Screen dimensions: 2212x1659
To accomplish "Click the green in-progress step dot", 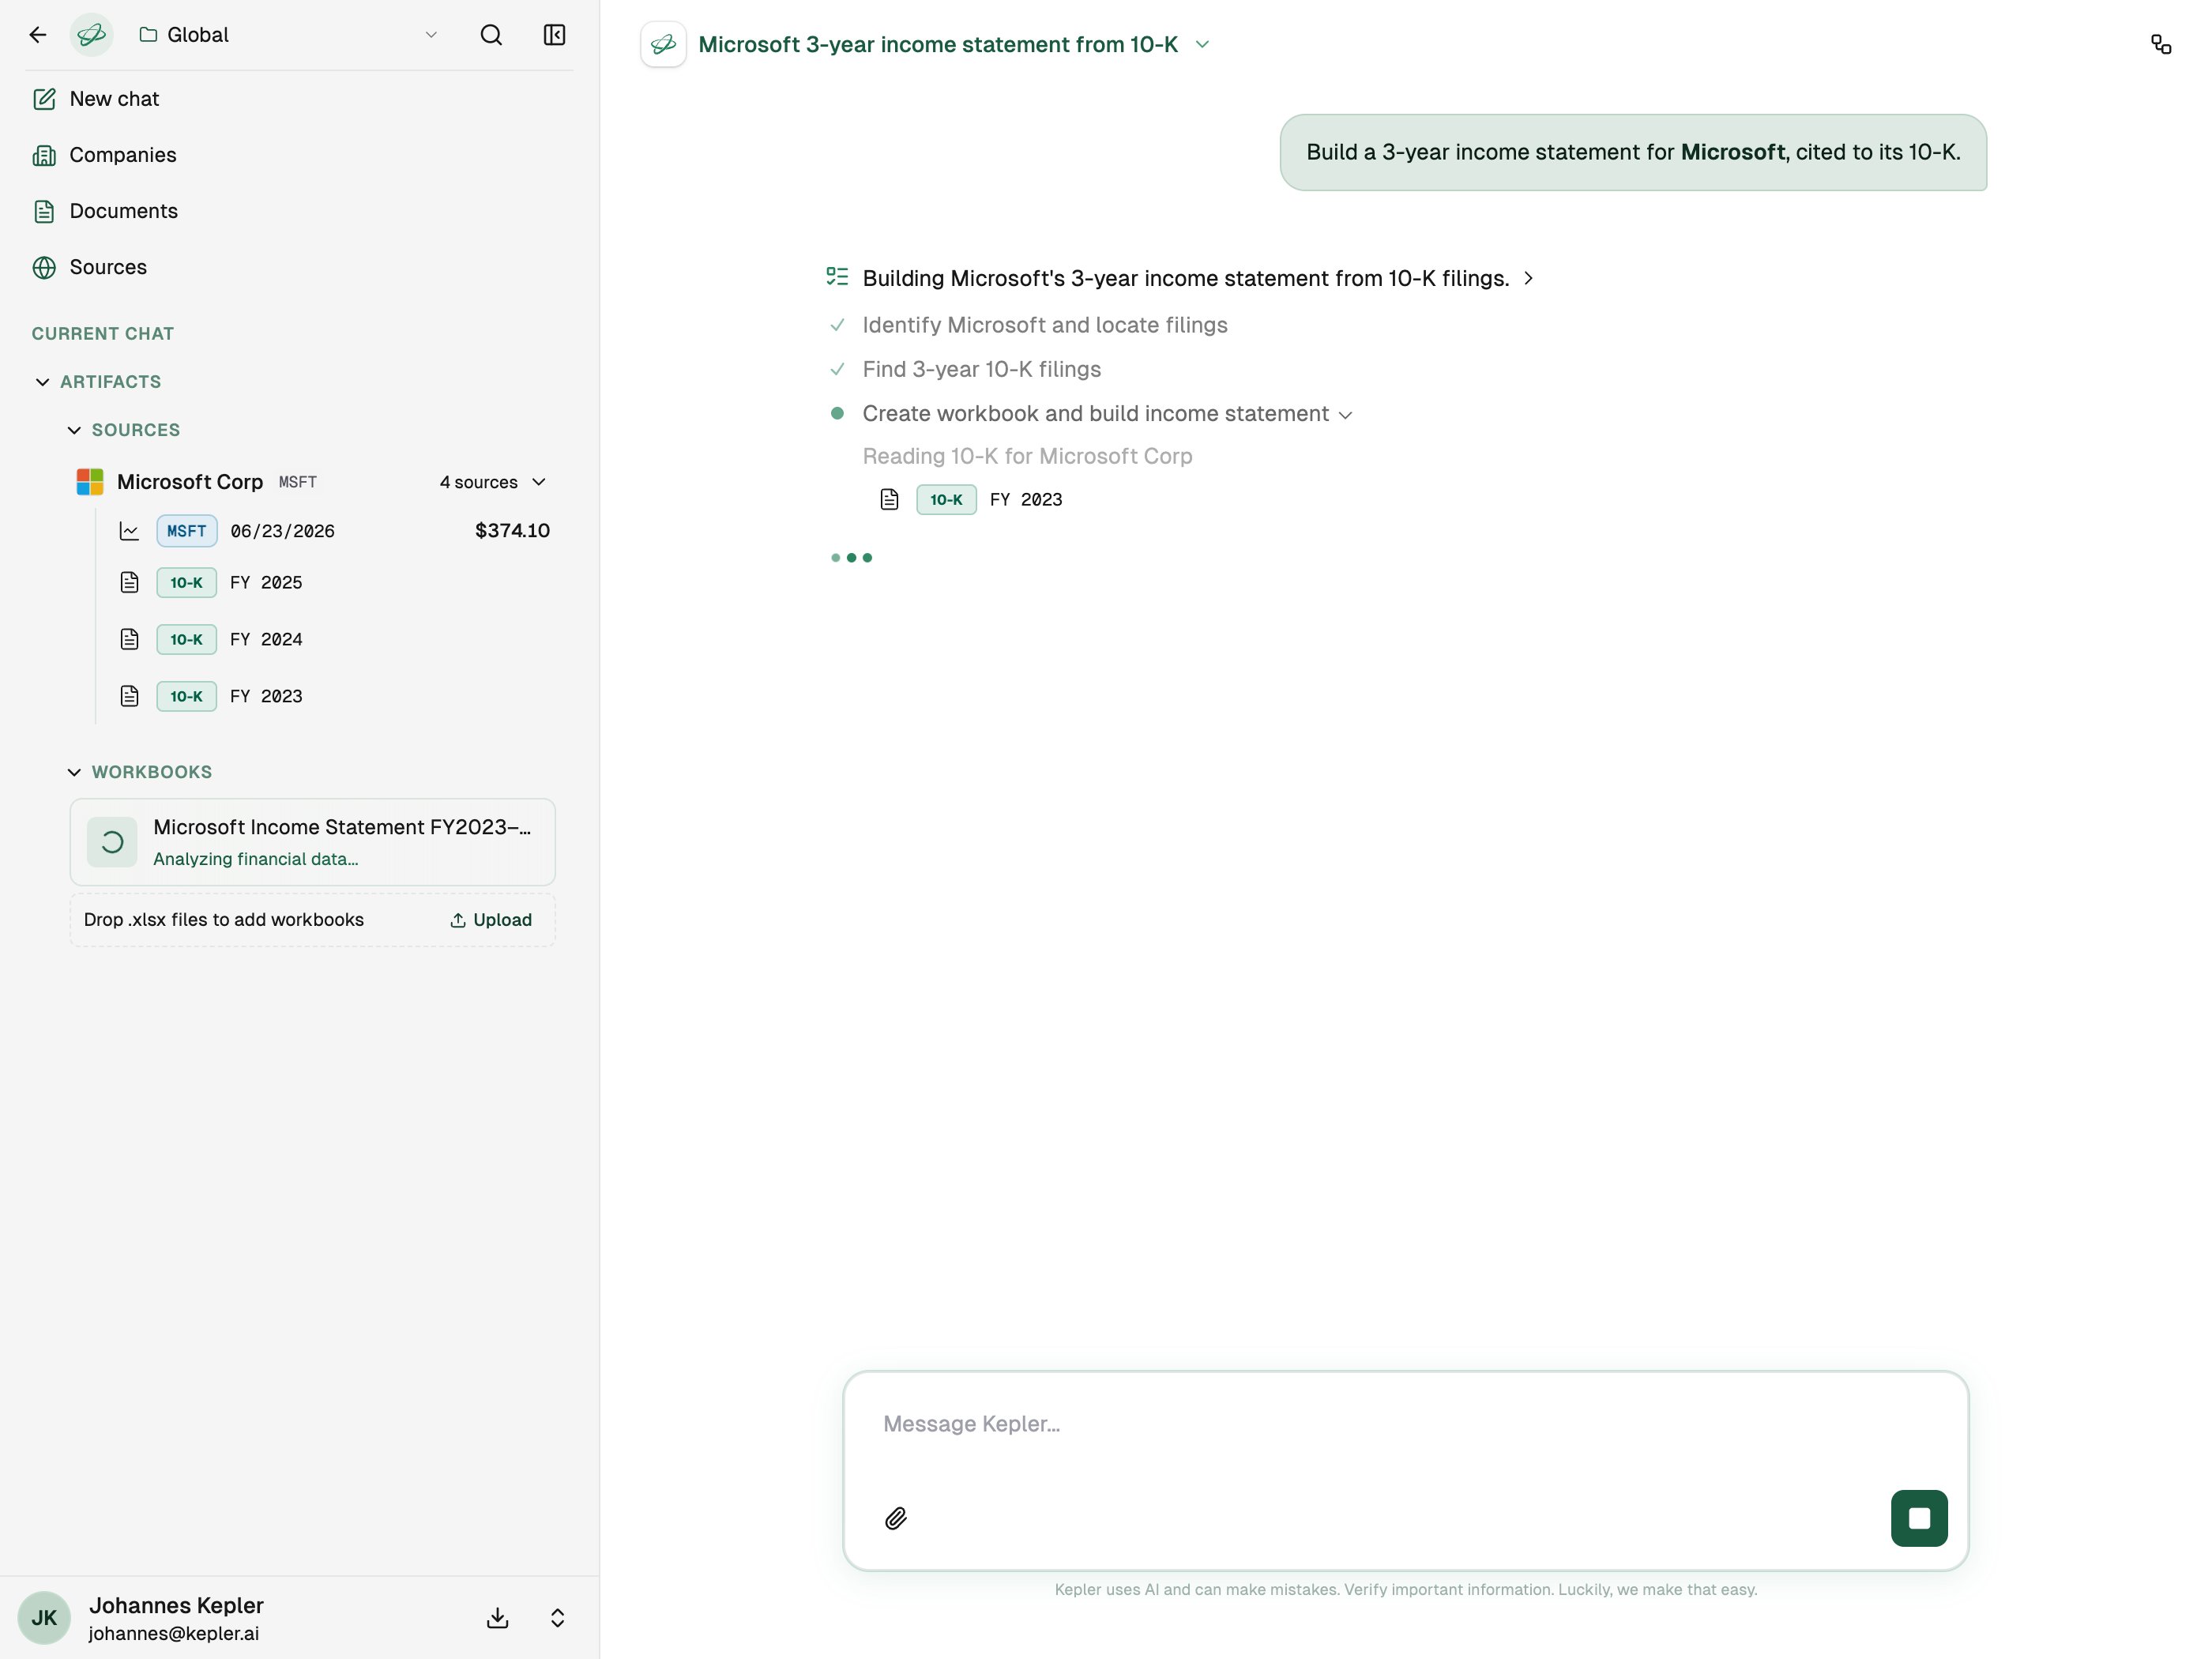I will [837, 413].
